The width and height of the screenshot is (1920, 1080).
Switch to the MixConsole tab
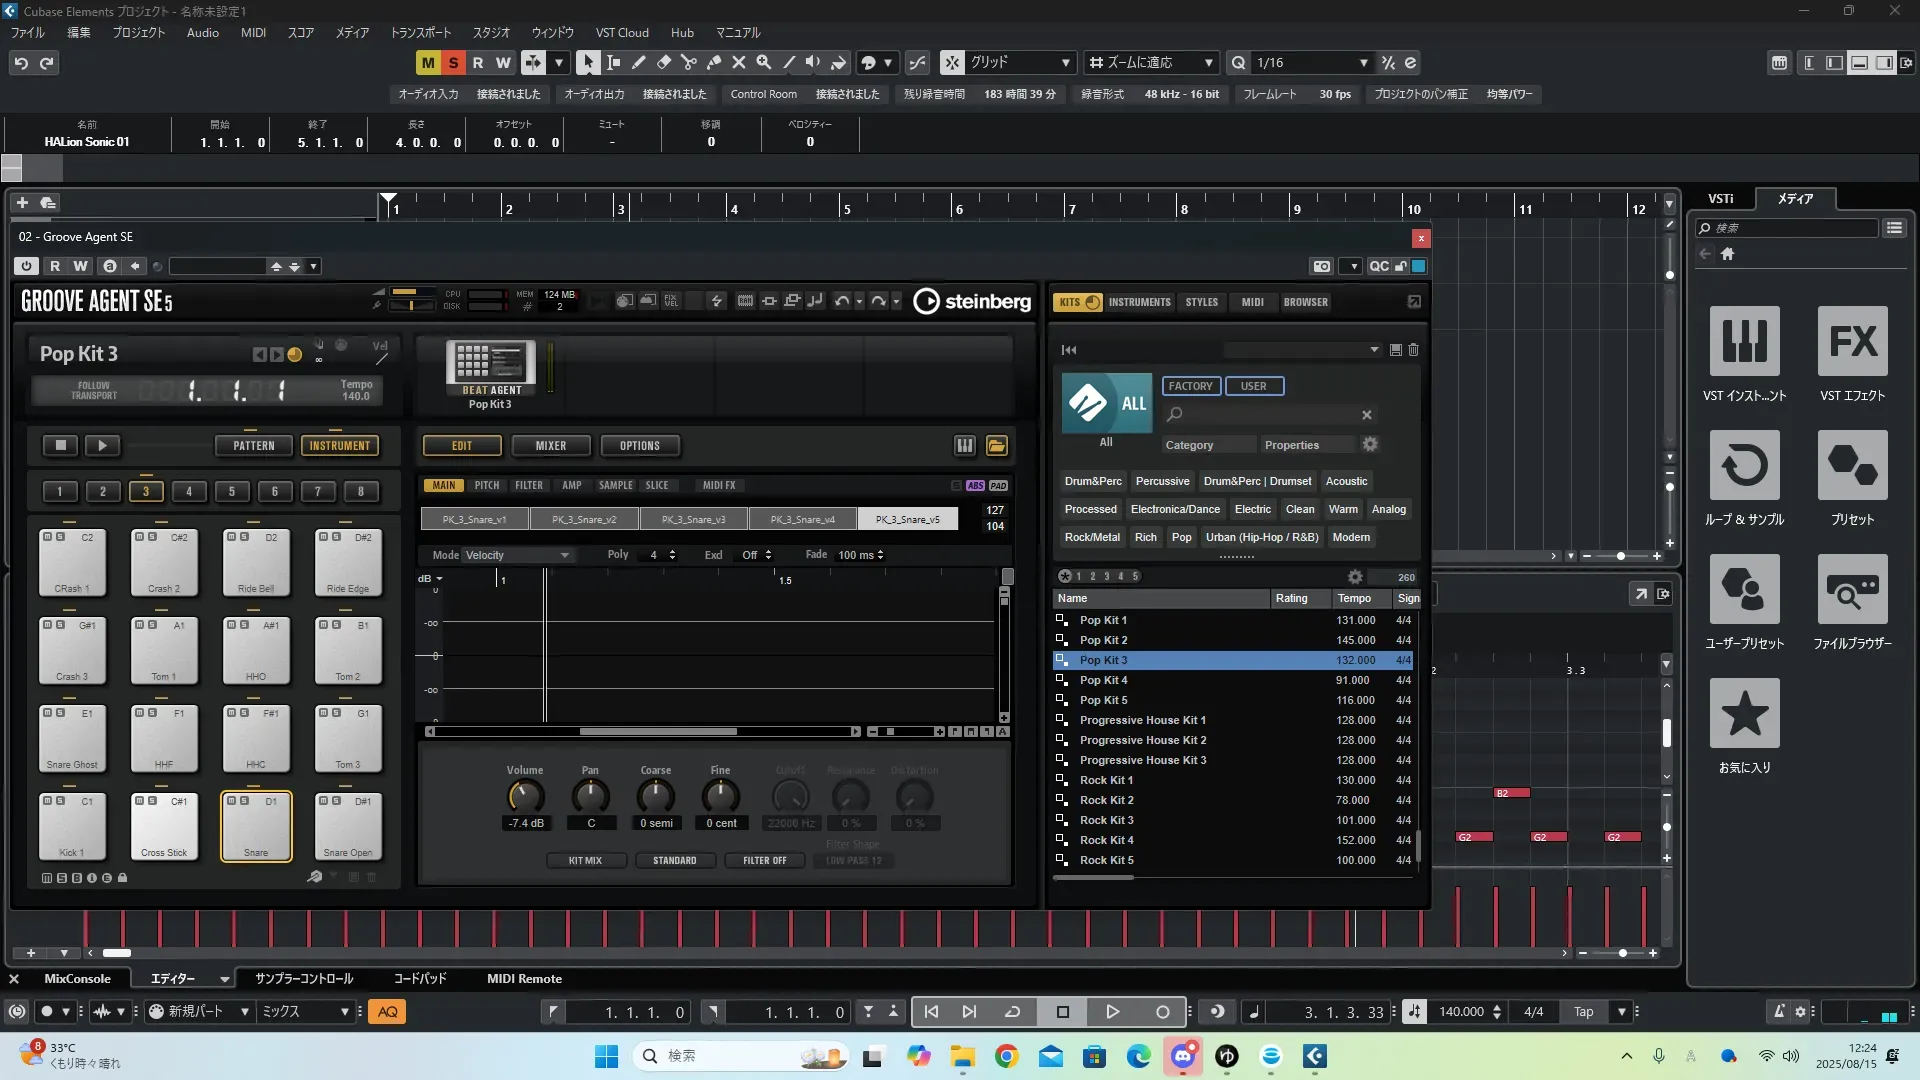coord(77,979)
